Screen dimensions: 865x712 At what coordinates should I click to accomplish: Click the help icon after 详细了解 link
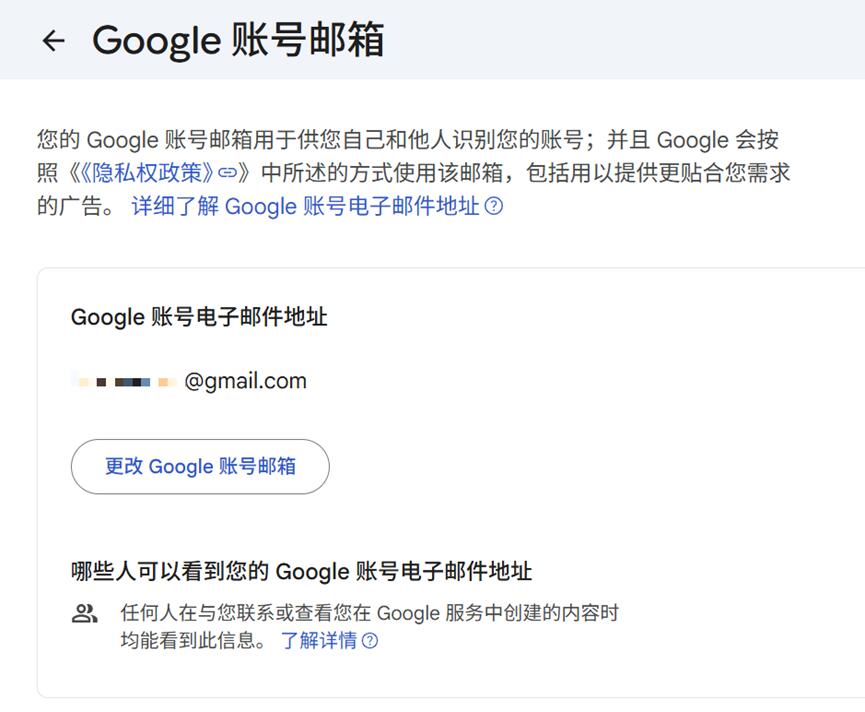pos(493,208)
